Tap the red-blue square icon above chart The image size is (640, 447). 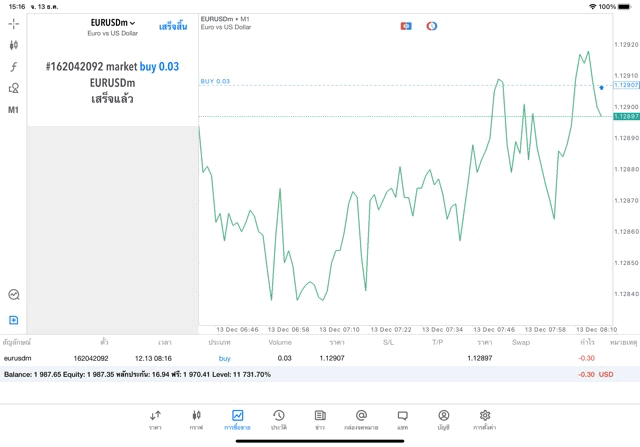point(406,25)
